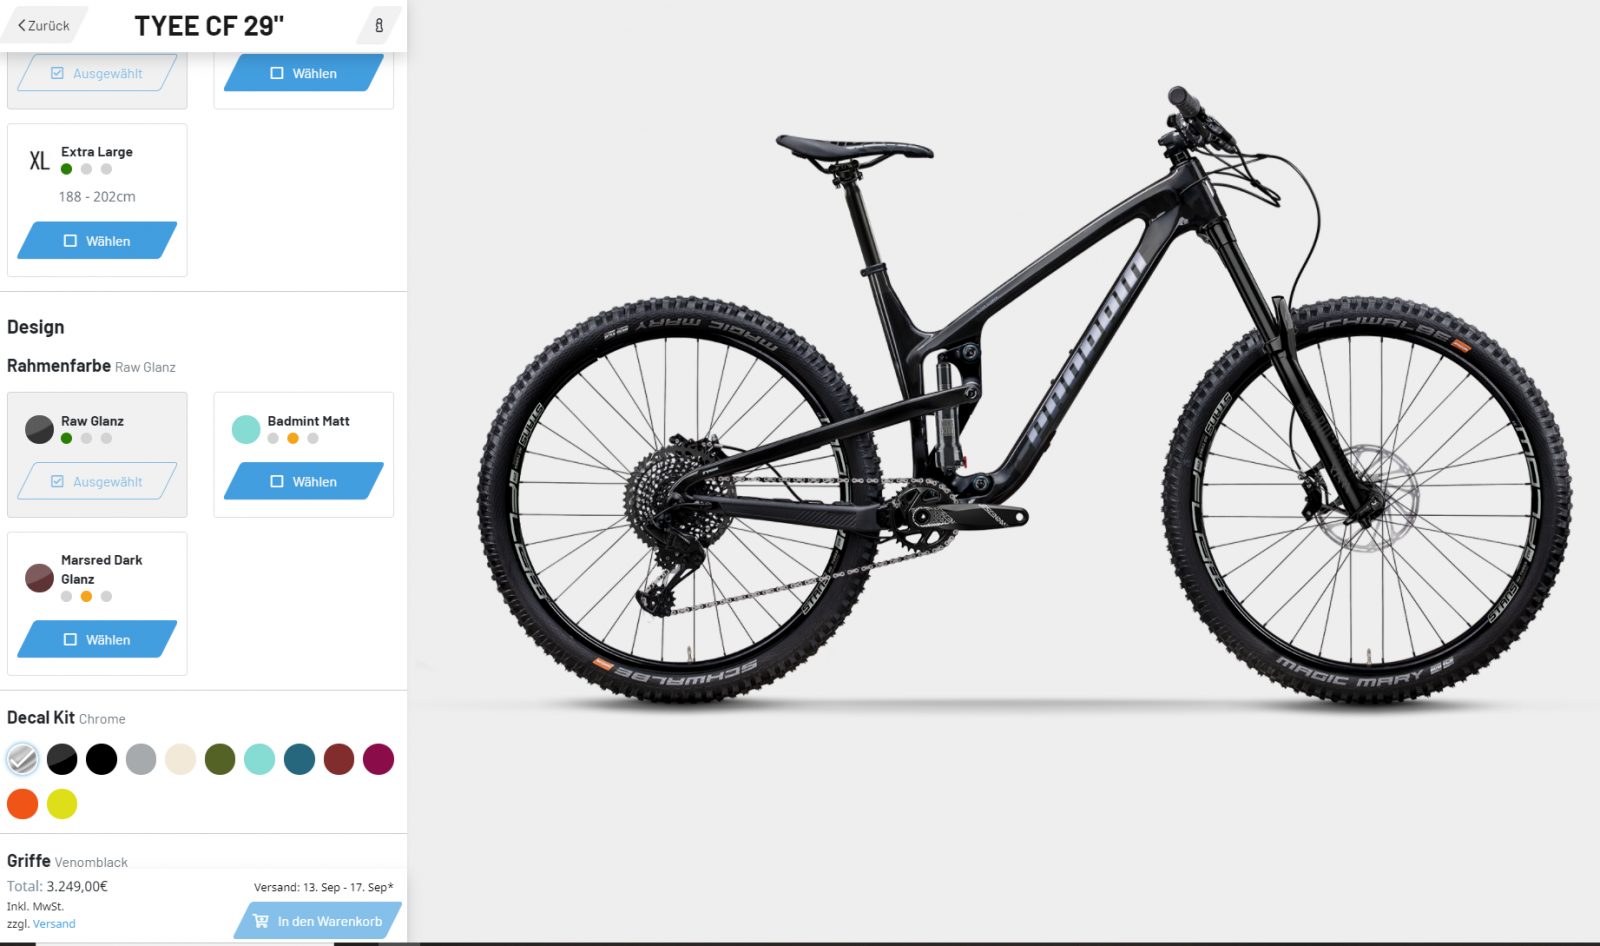
Task: Check Wählen for Marsred Dark Glanz
Action: tap(97, 639)
